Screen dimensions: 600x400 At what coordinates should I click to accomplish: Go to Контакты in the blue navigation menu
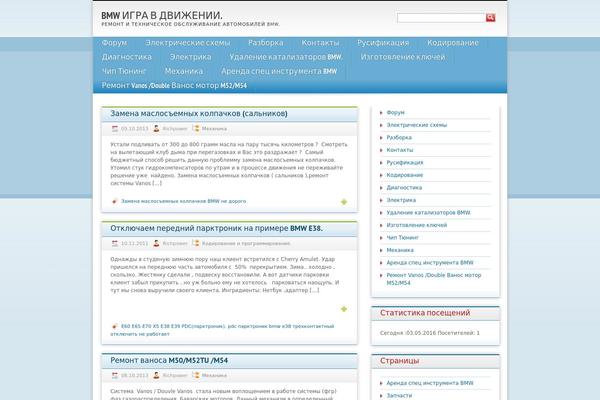click(x=320, y=42)
